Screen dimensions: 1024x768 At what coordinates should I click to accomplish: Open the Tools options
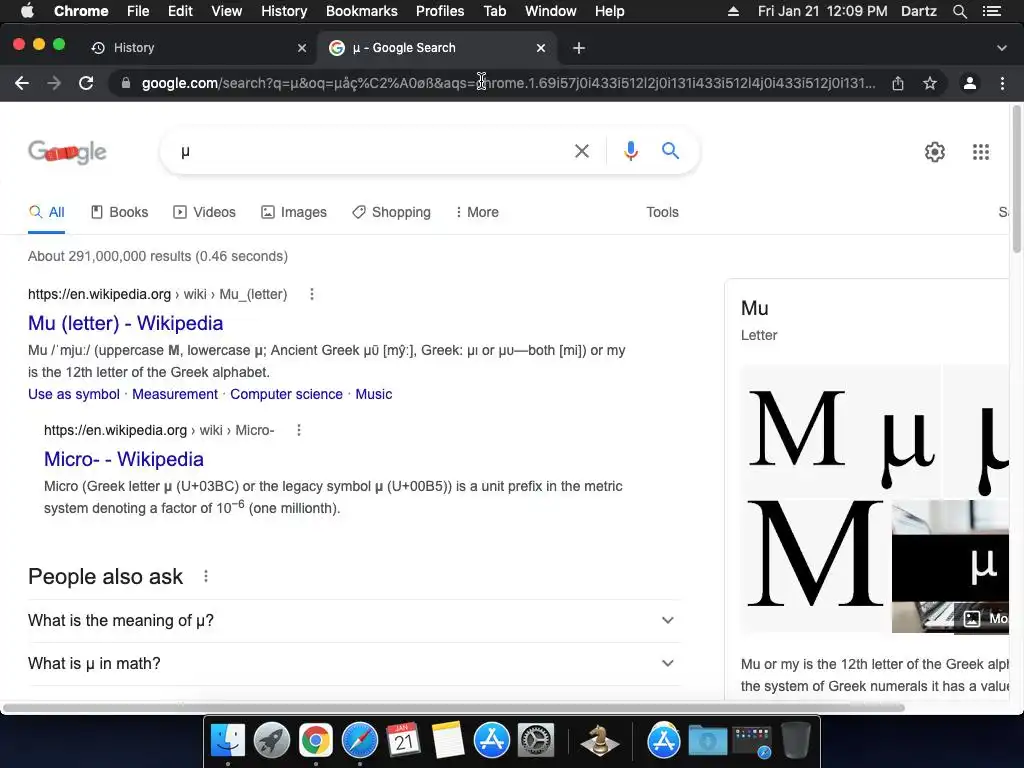[662, 212]
